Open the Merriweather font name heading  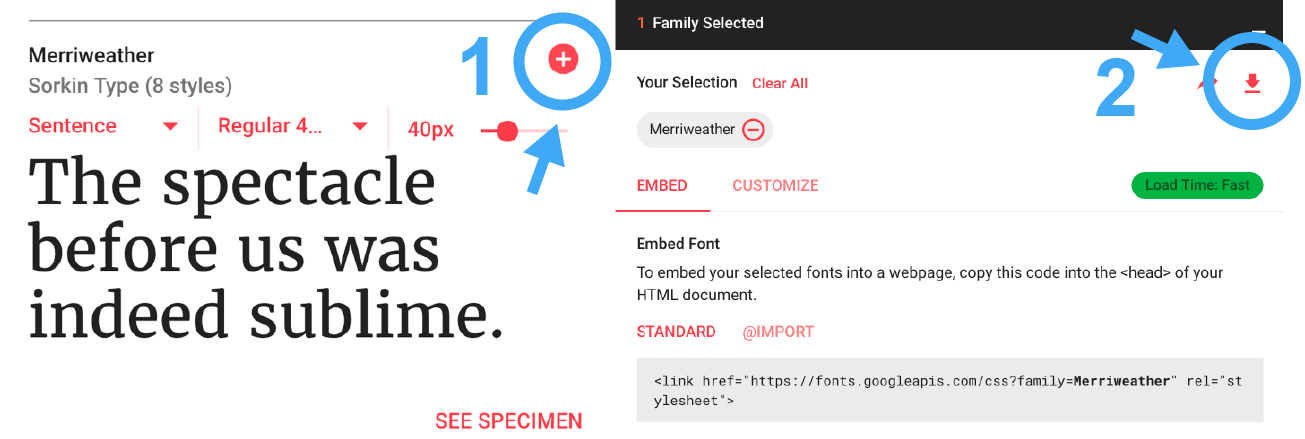click(x=92, y=55)
